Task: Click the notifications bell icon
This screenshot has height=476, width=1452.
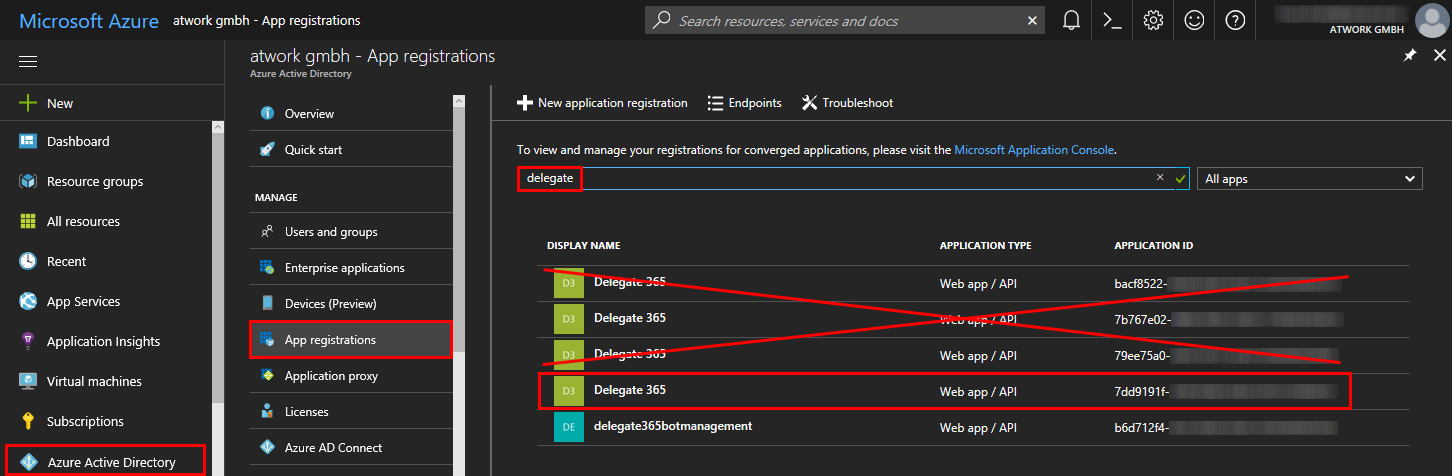Action: (1072, 20)
